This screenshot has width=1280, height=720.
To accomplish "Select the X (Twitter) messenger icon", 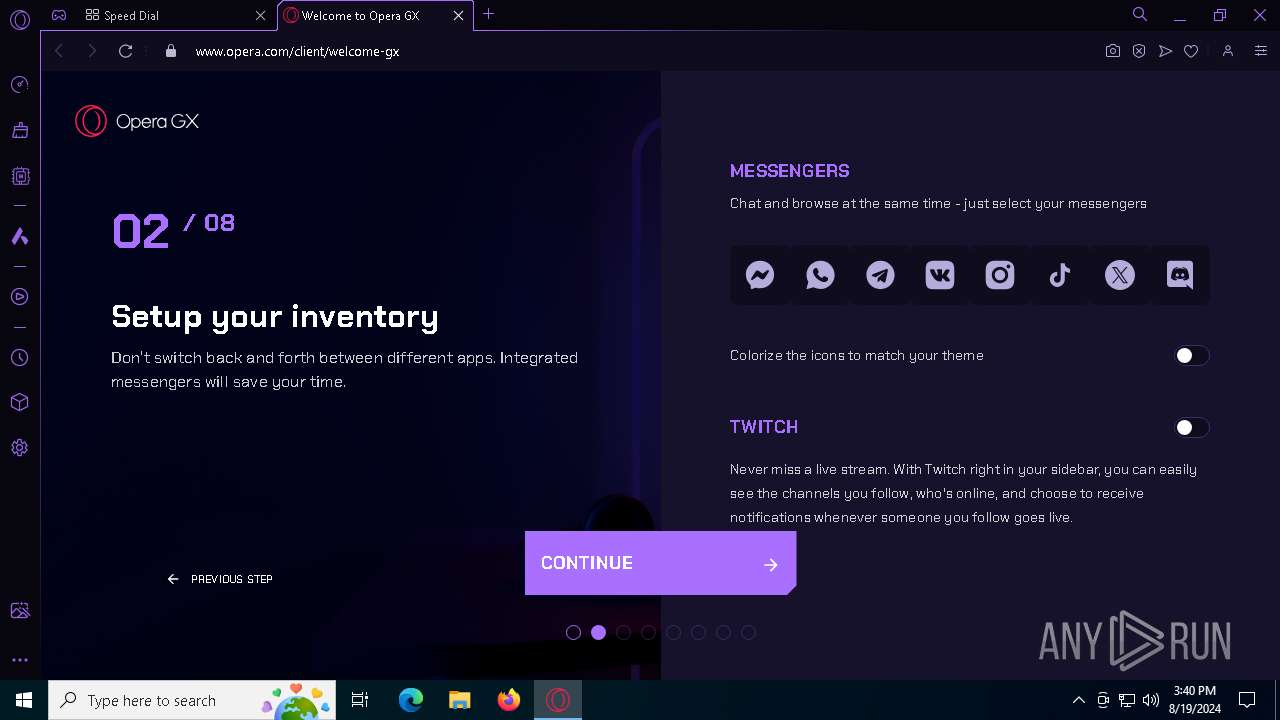I will click(1120, 275).
